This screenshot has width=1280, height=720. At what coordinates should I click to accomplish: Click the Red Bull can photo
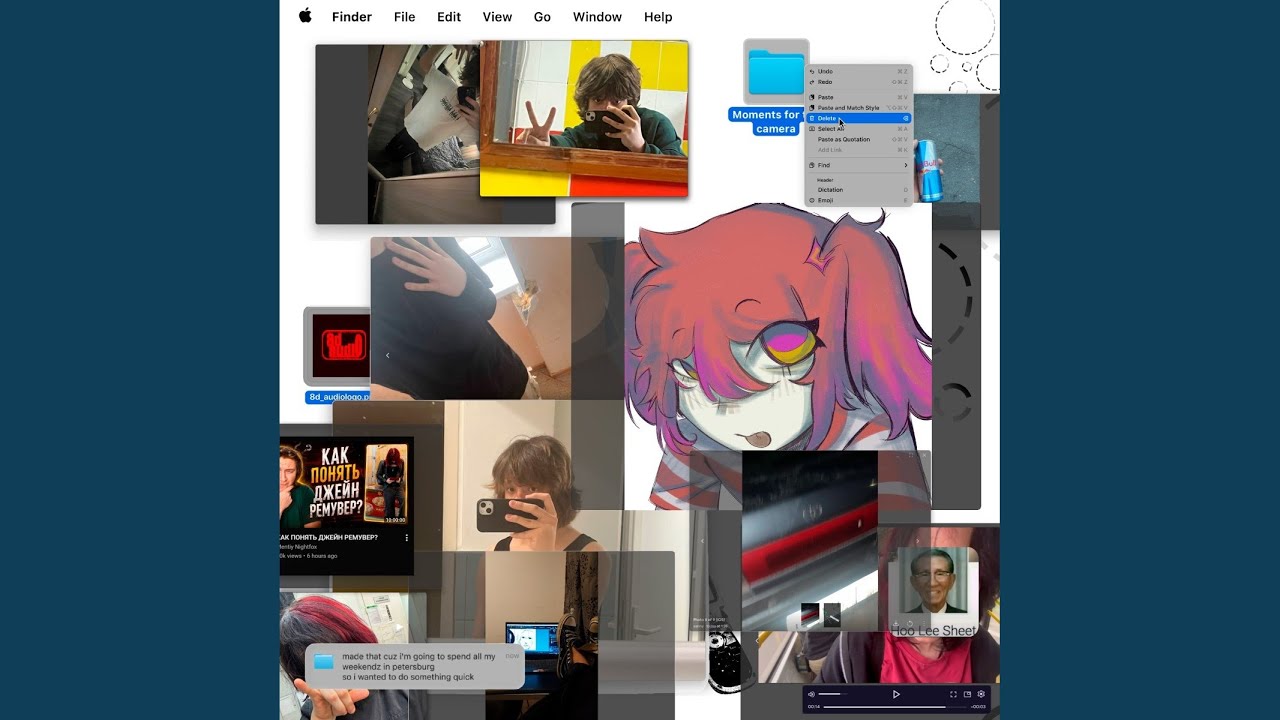946,150
